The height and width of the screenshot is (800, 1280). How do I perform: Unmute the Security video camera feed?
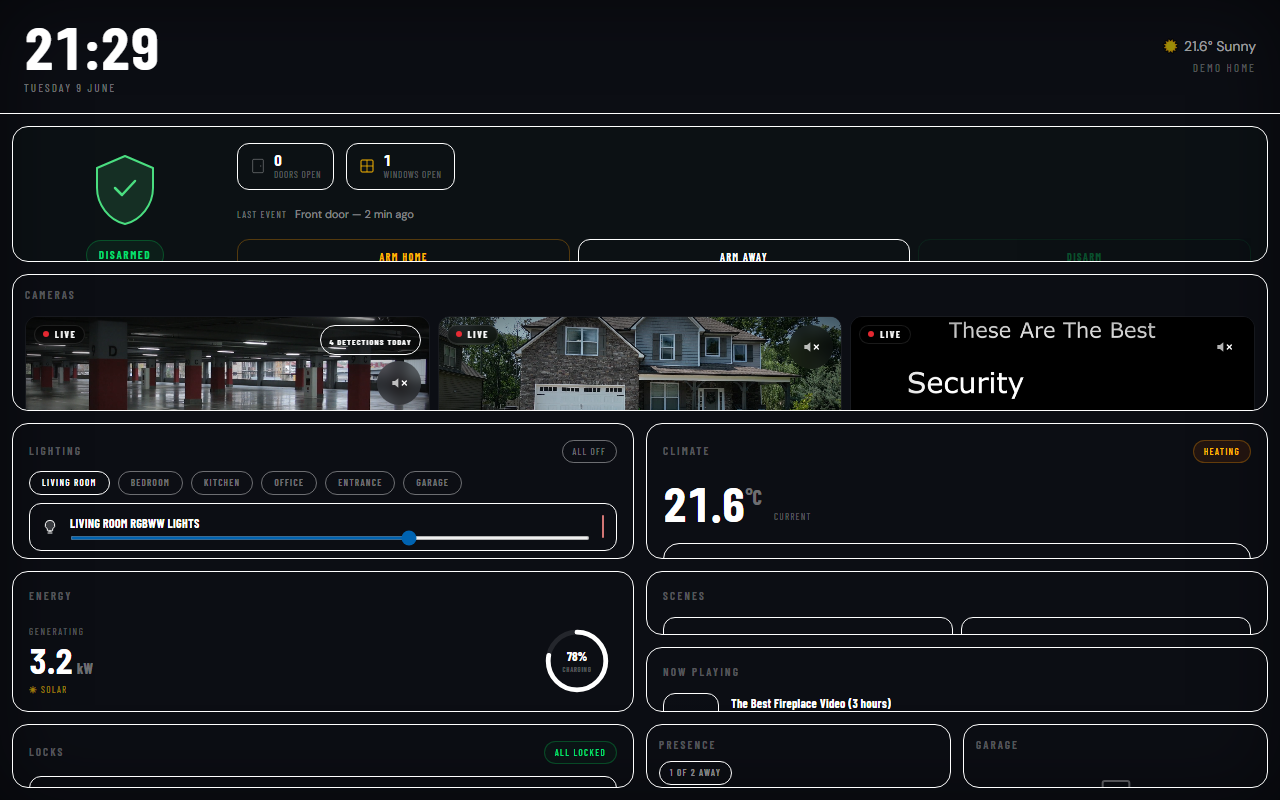coord(1224,347)
